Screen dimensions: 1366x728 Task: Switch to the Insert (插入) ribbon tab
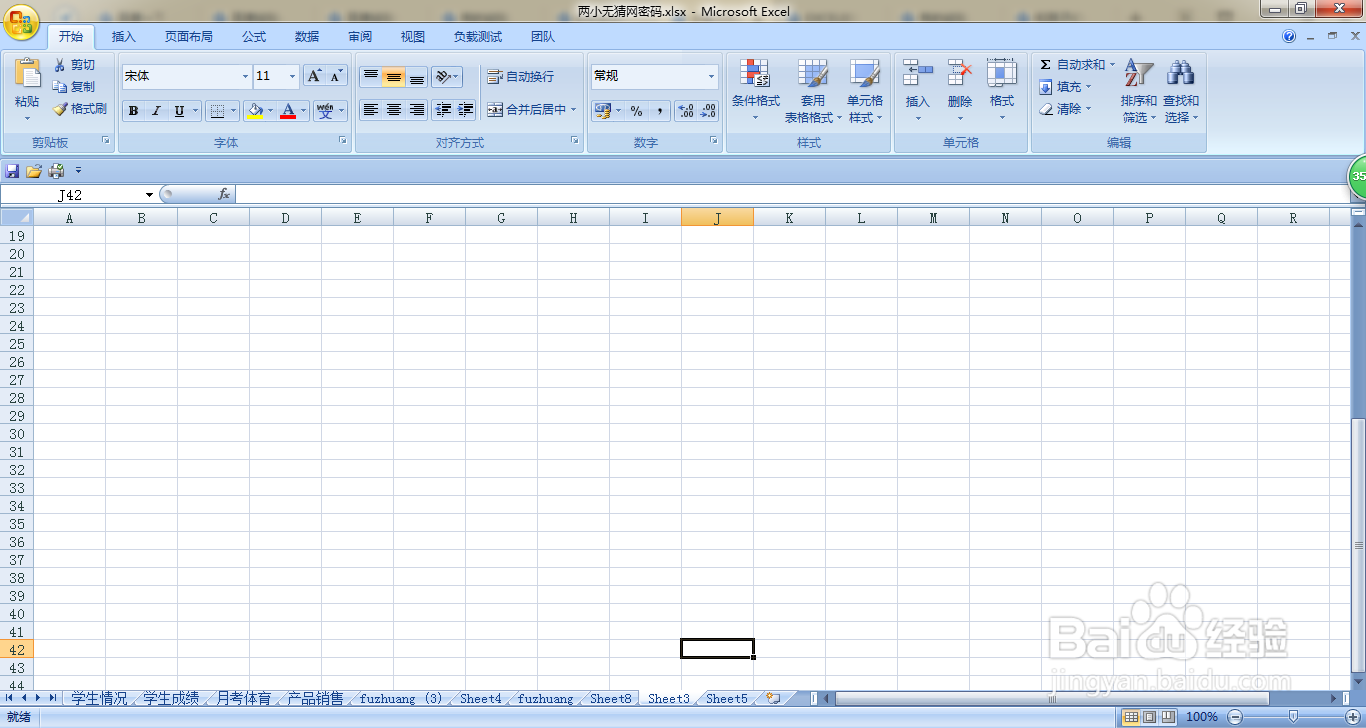point(124,37)
